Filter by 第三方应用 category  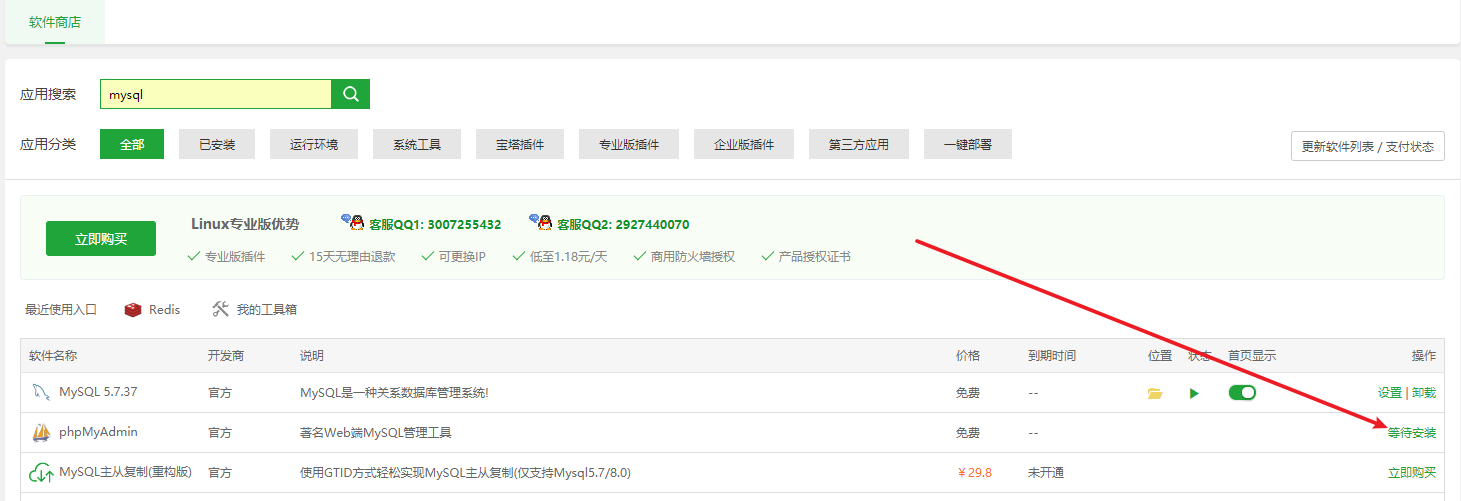point(859,145)
